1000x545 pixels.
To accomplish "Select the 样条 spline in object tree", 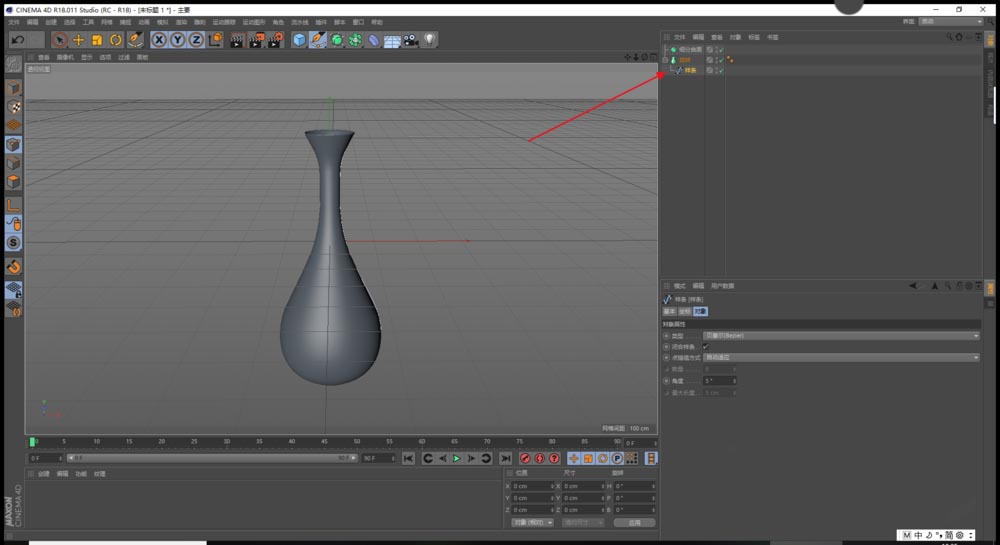I will 690,70.
